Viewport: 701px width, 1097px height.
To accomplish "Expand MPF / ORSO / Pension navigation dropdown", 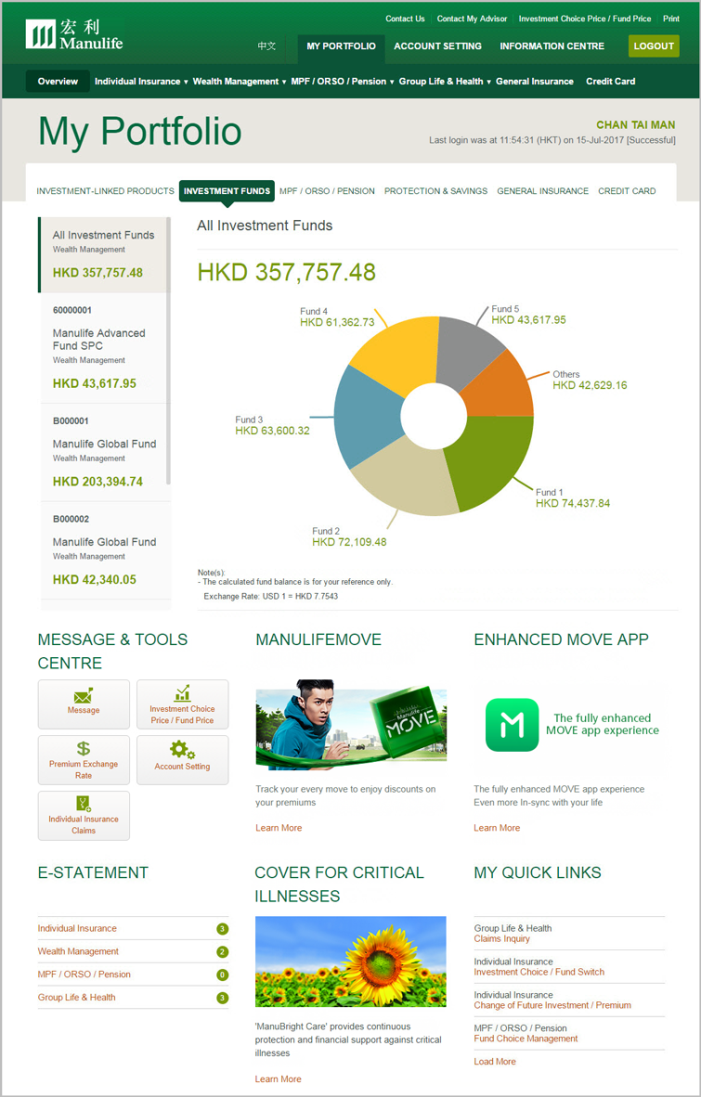I will click(343, 81).
